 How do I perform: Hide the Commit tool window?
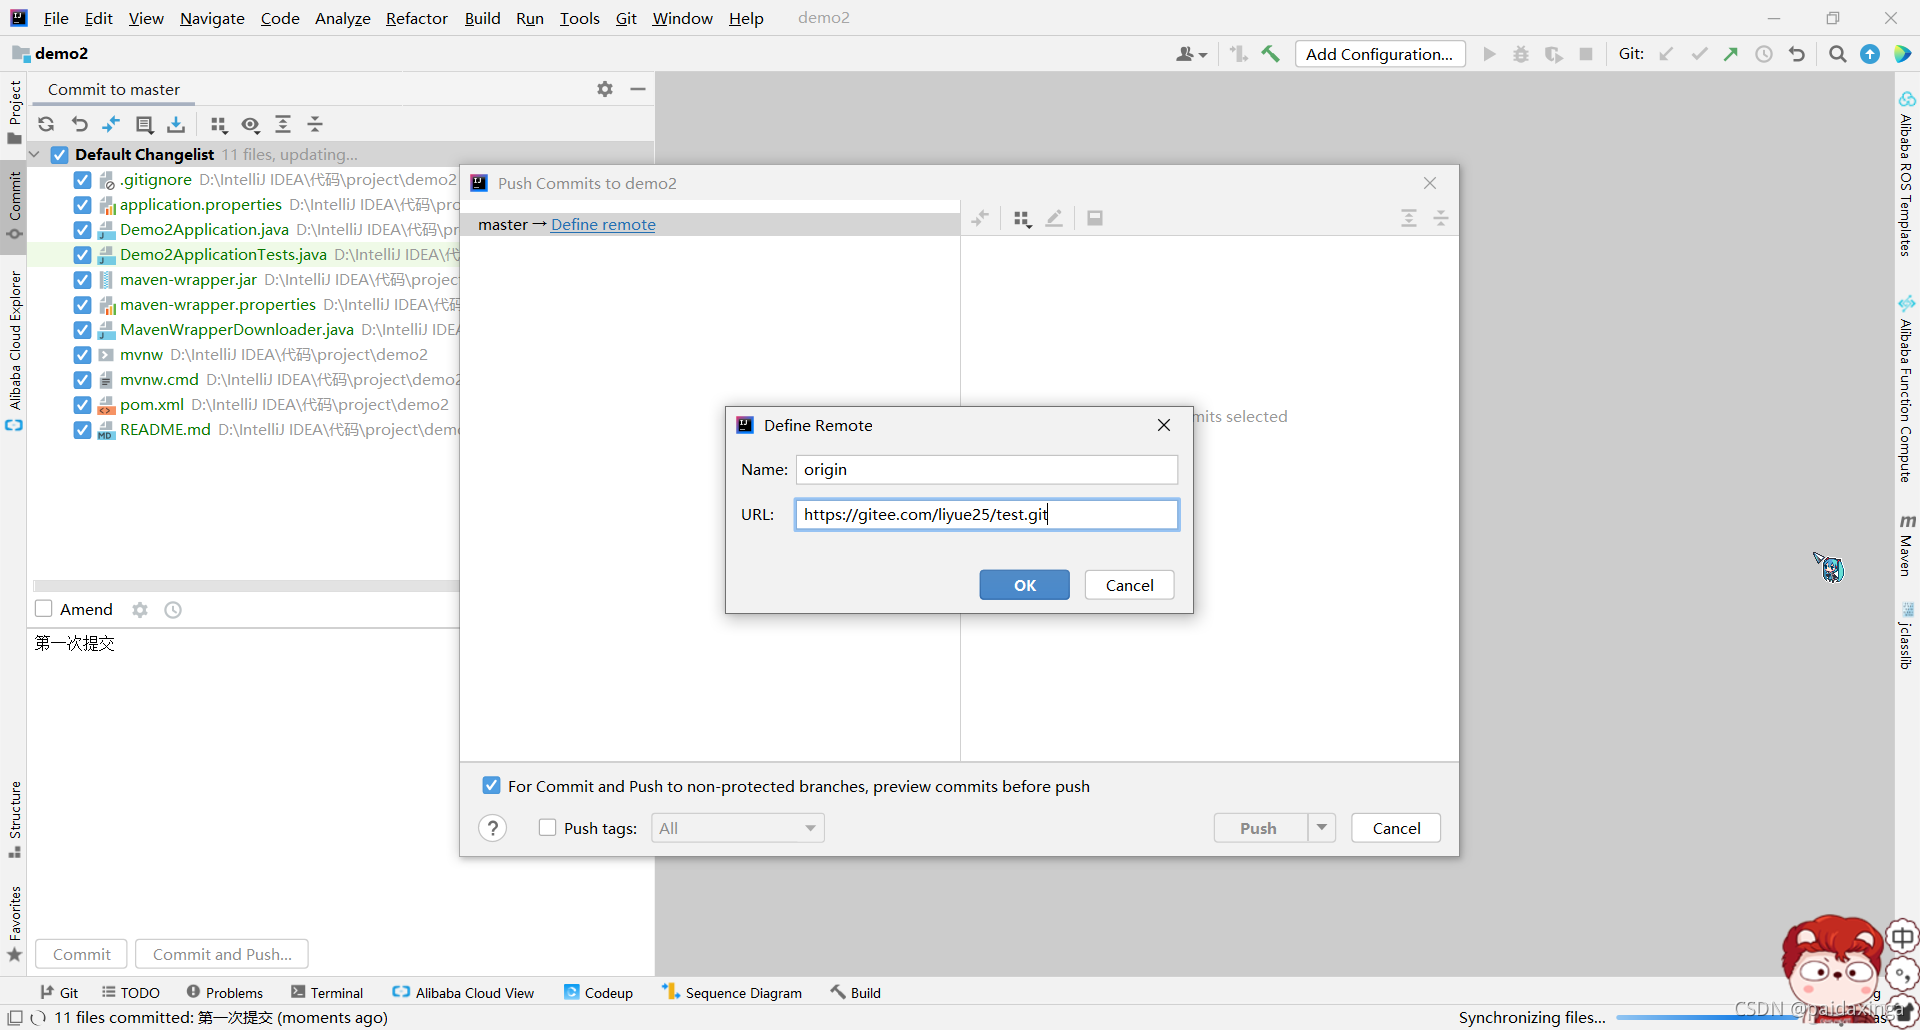638,89
